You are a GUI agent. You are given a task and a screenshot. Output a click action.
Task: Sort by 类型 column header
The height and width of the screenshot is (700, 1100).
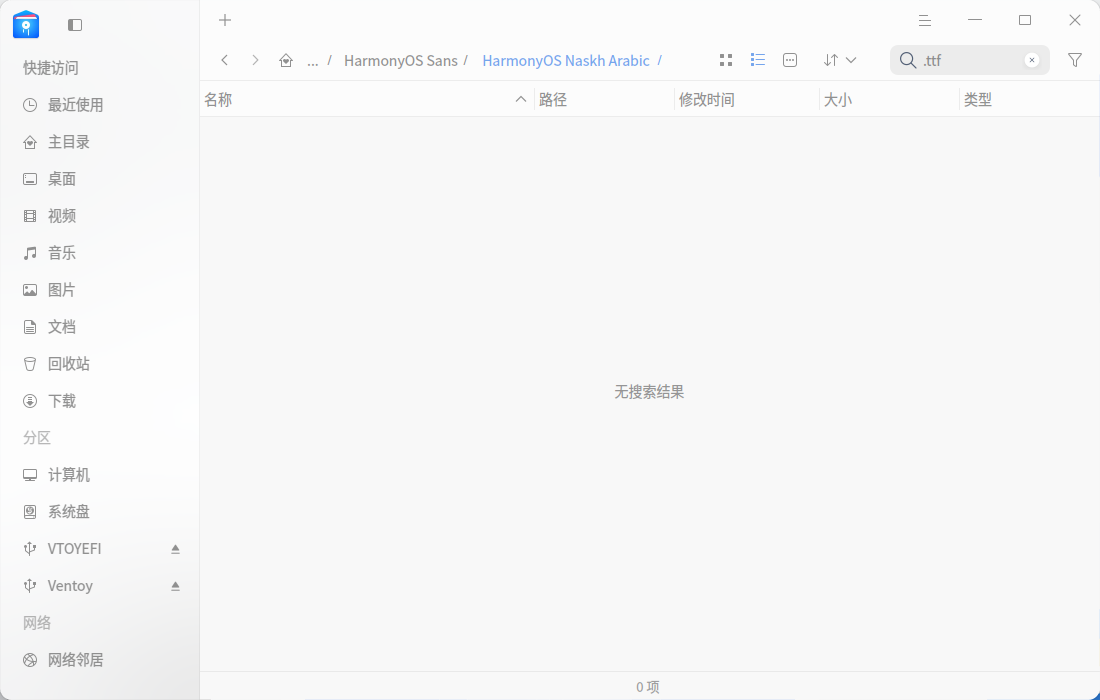coord(977,100)
